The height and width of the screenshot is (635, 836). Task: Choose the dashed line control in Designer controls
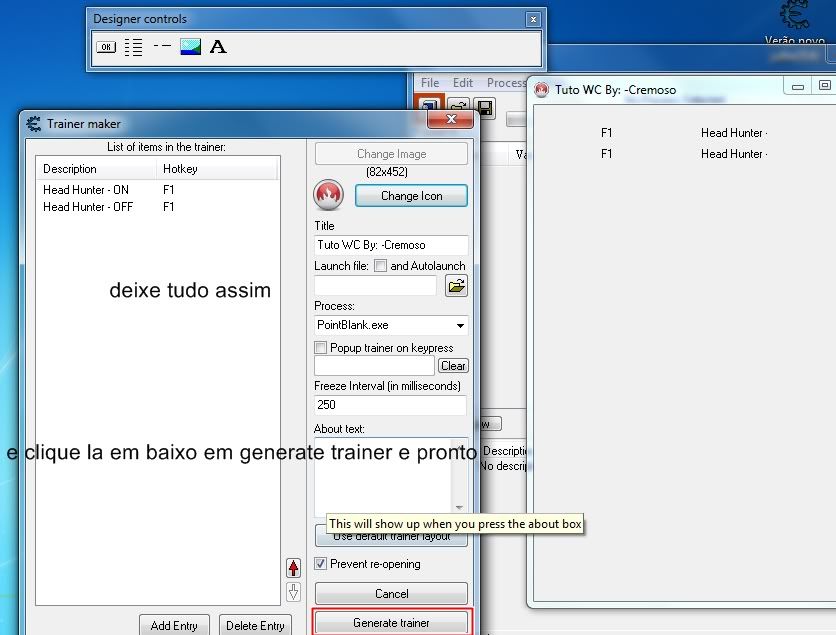(x=162, y=47)
